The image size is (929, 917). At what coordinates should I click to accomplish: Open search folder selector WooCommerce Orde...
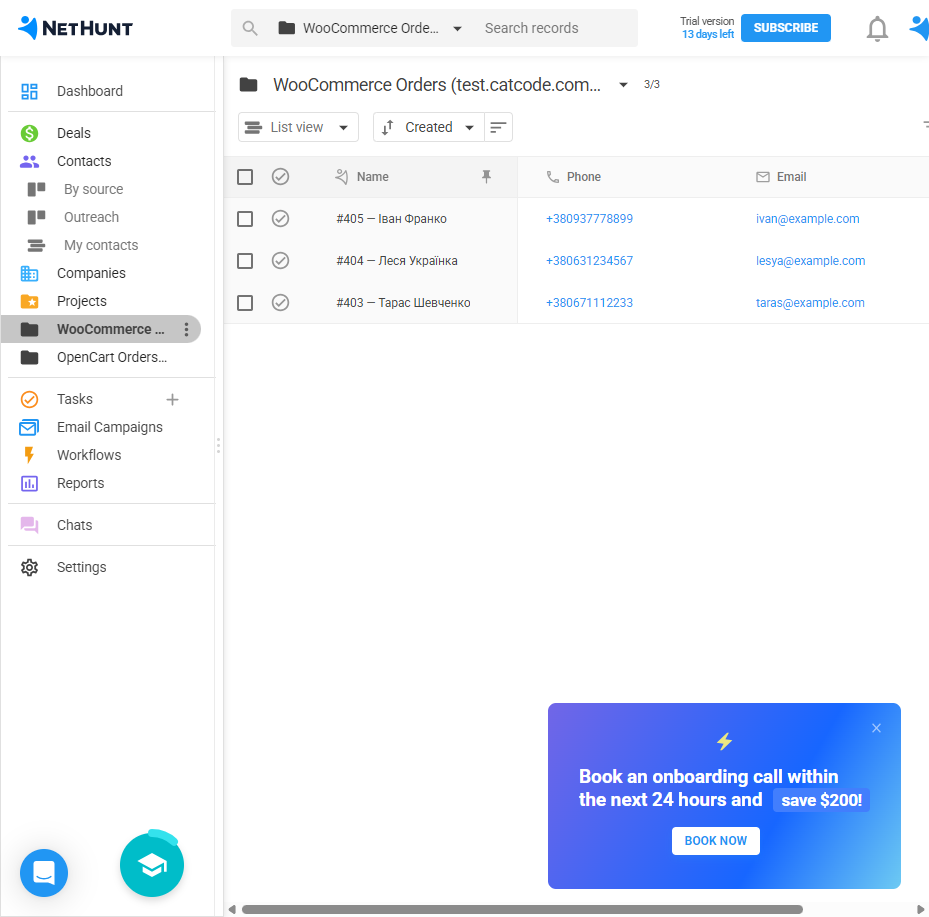coord(370,28)
